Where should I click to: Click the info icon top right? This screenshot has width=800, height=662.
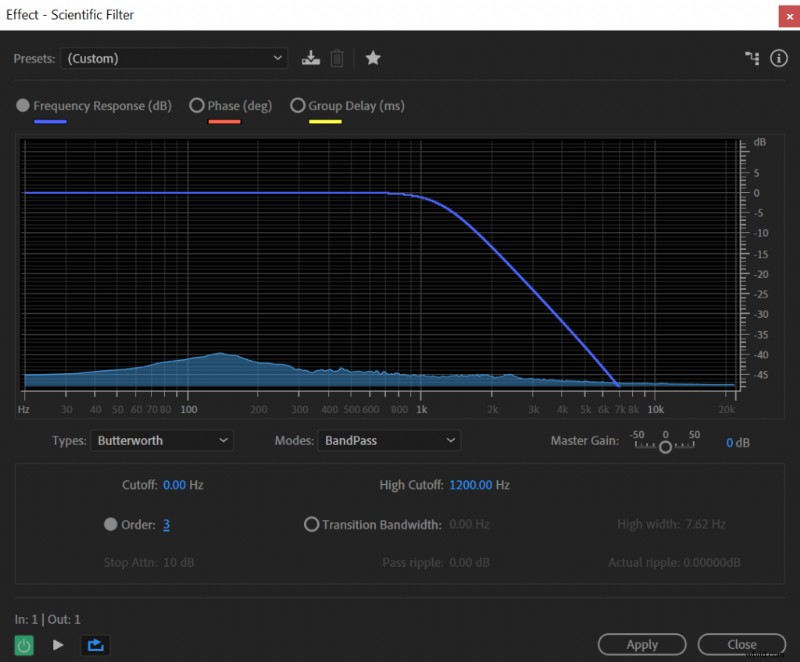coord(779,58)
